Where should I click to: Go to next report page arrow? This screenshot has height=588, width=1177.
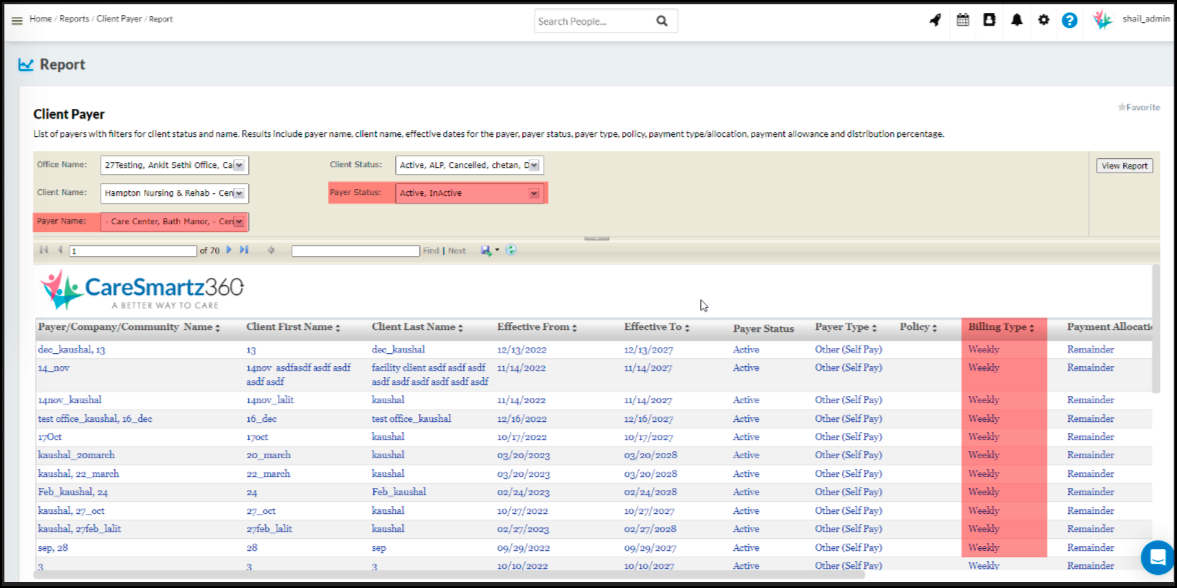[x=229, y=250]
